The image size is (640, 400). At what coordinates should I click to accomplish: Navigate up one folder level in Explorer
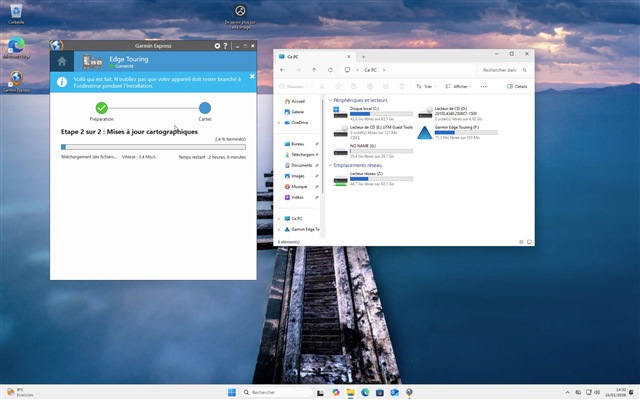click(x=315, y=70)
